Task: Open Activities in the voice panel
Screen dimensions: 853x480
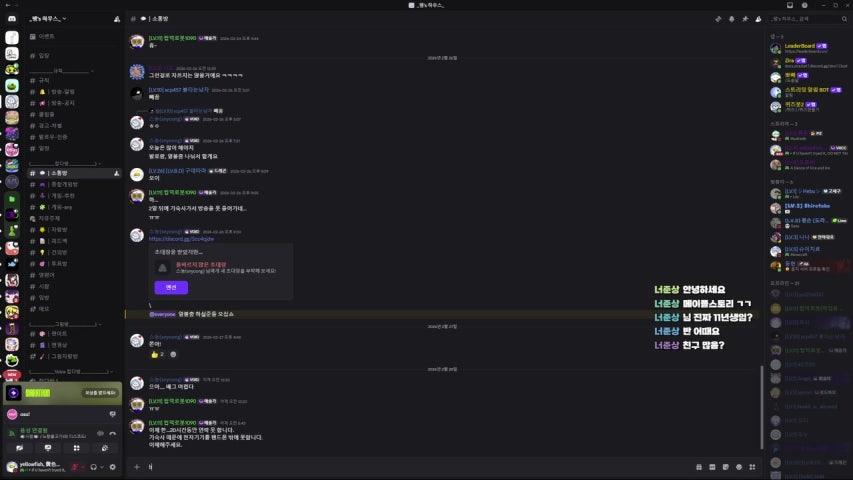Action: 76,448
